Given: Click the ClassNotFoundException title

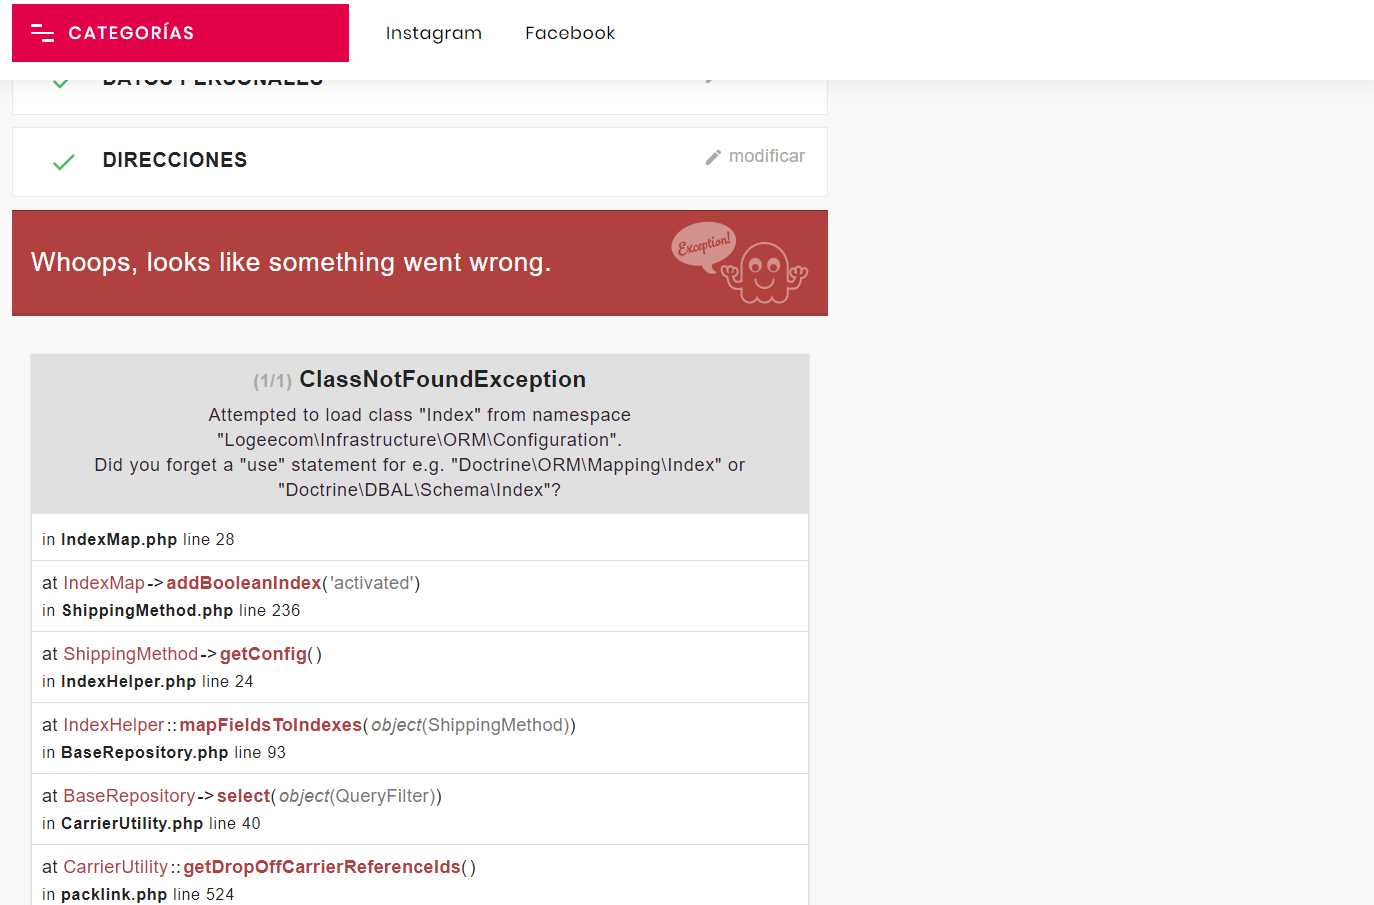Looking at the screenshot, I should [x=443, y=379].
